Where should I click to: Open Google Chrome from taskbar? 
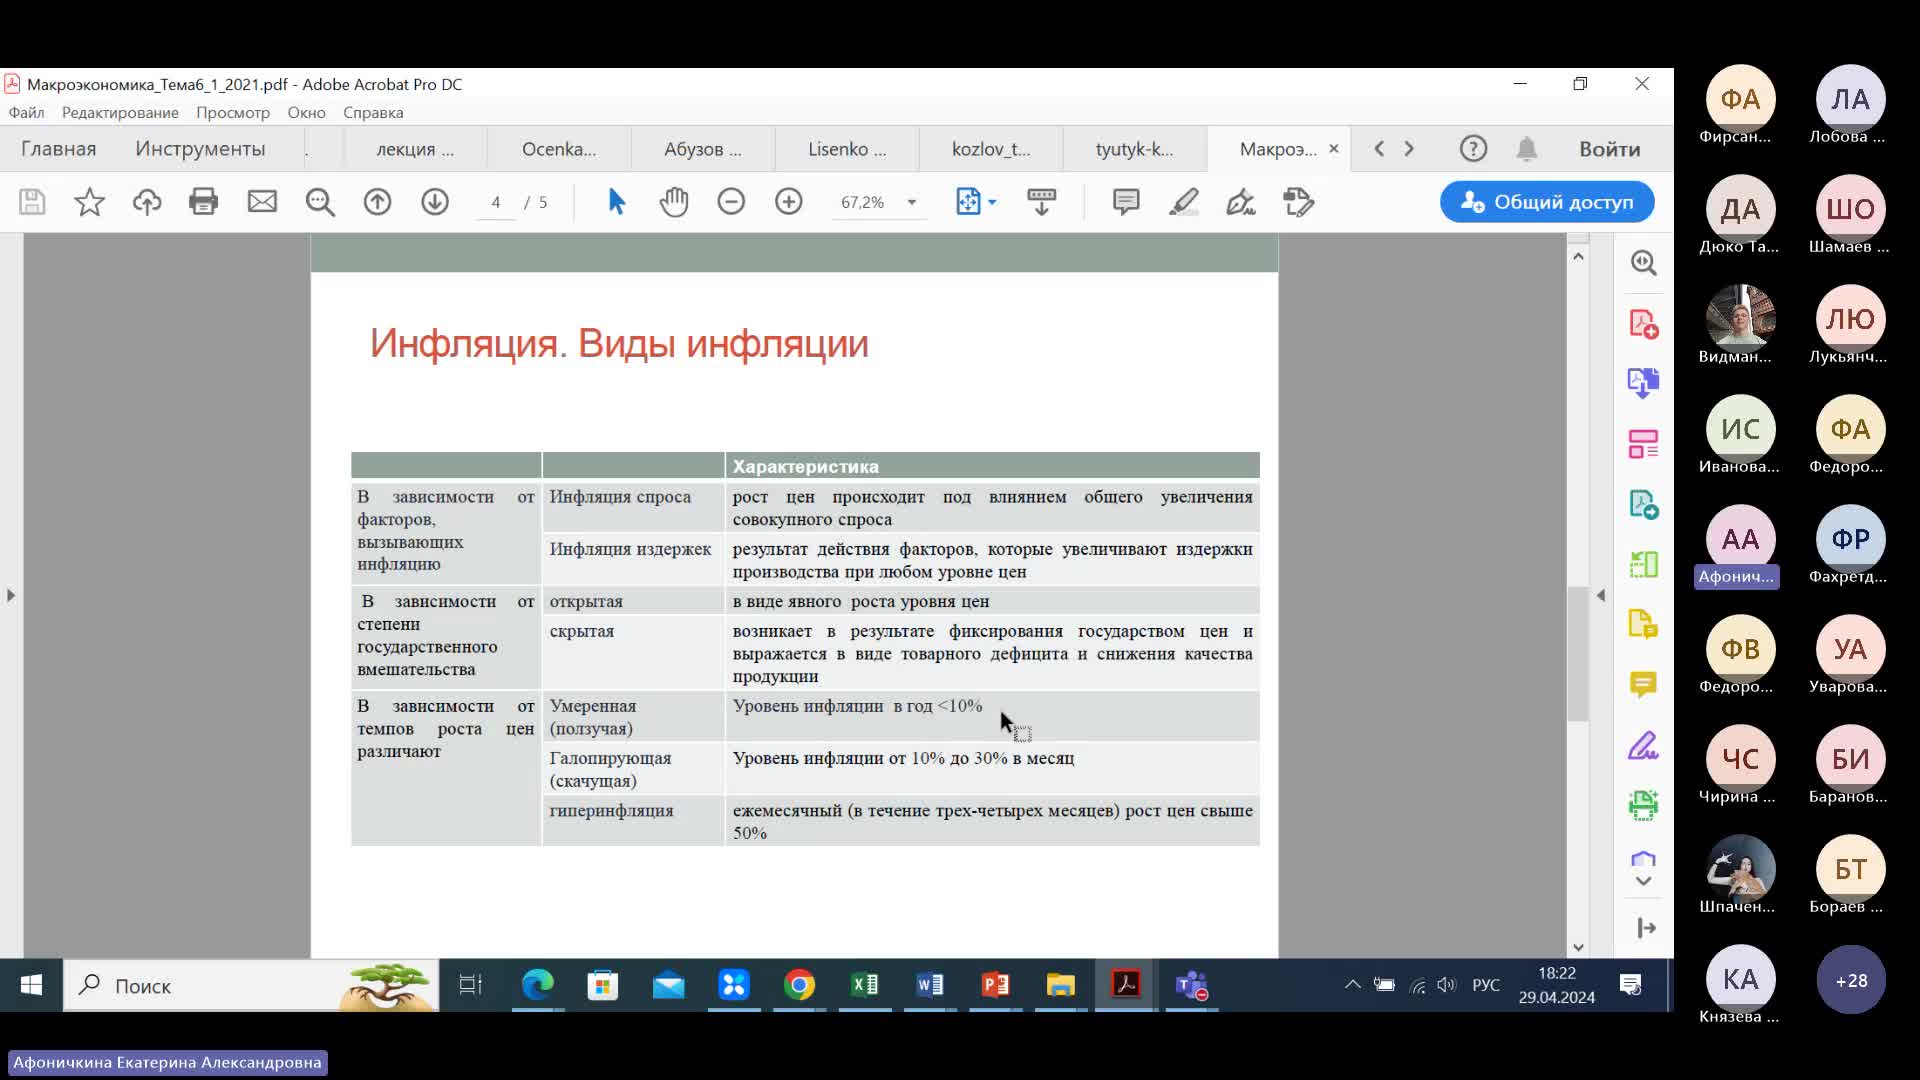799,986
